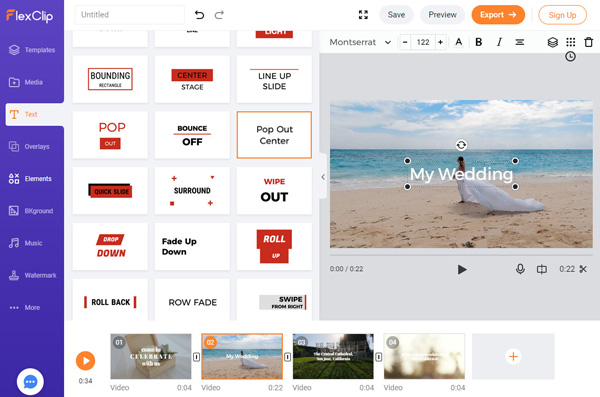
Task: Redo the last action
Action: point(219,15)
